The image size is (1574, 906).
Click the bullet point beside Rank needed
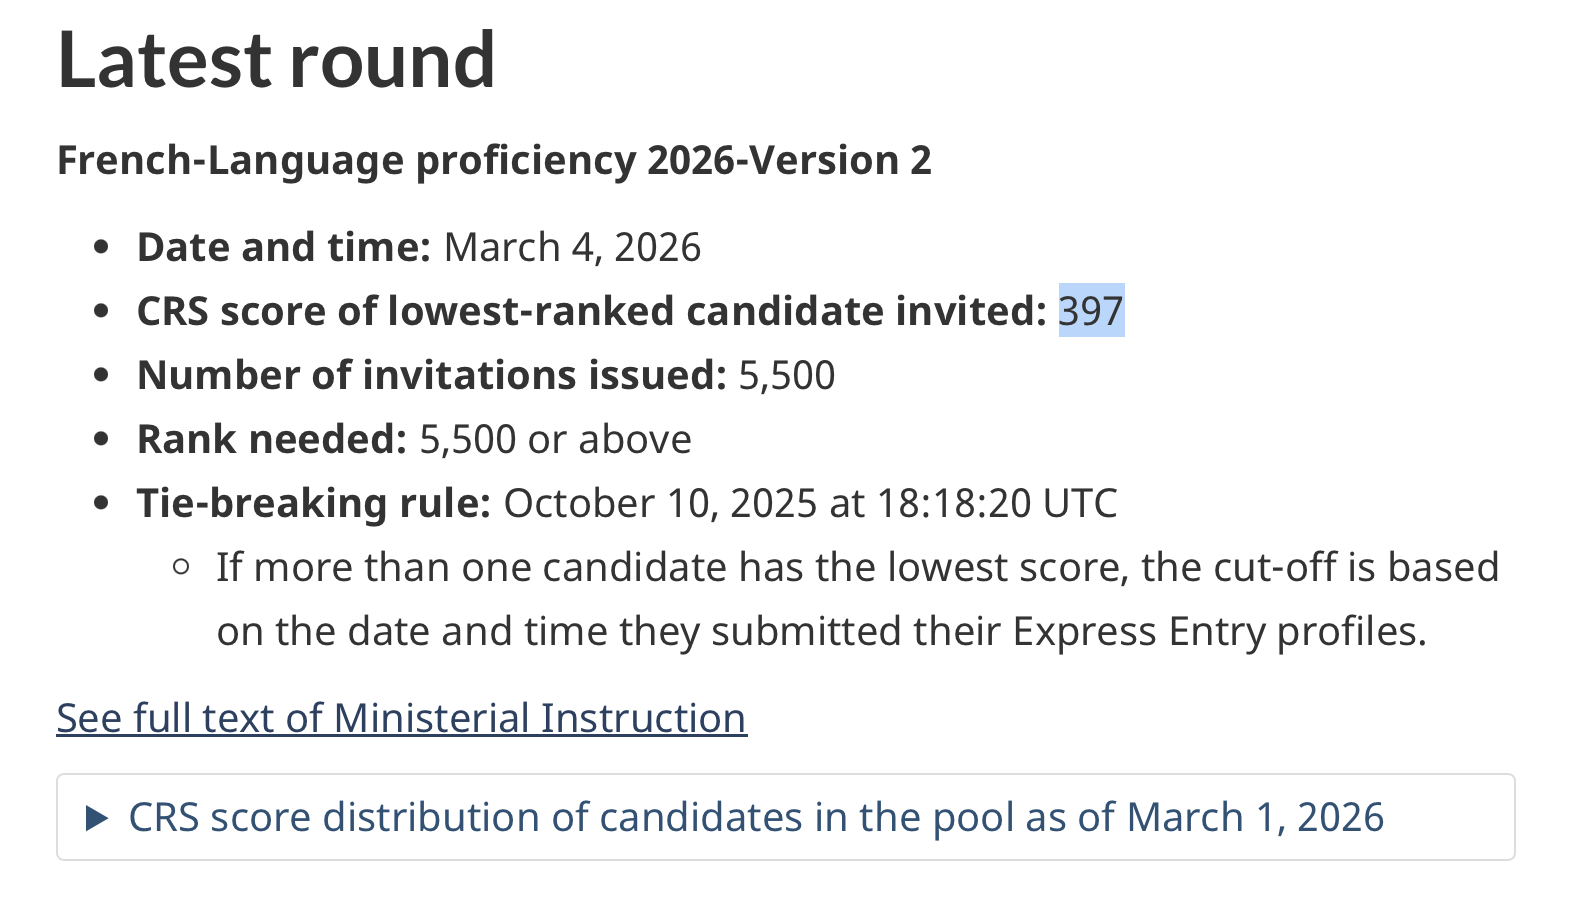click(x=101, y=440)
